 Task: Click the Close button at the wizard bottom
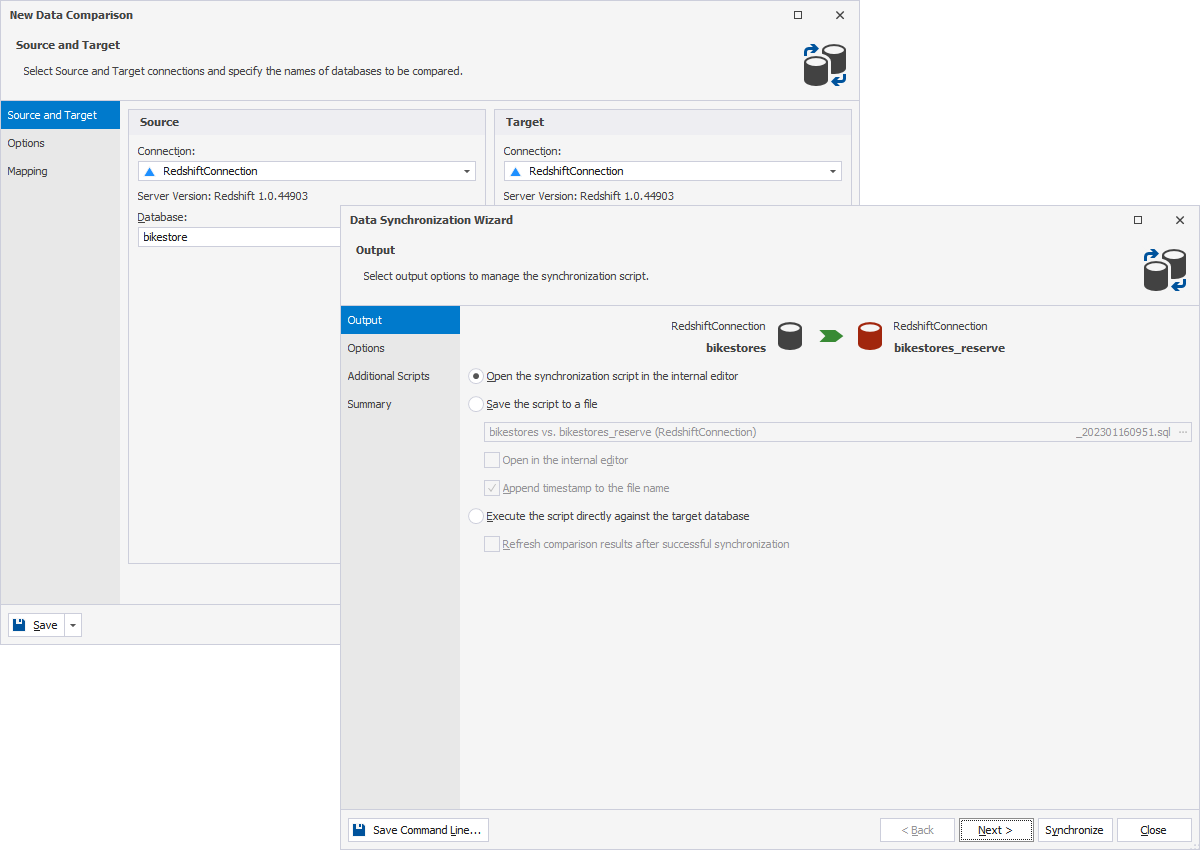tap(1154, 830)
